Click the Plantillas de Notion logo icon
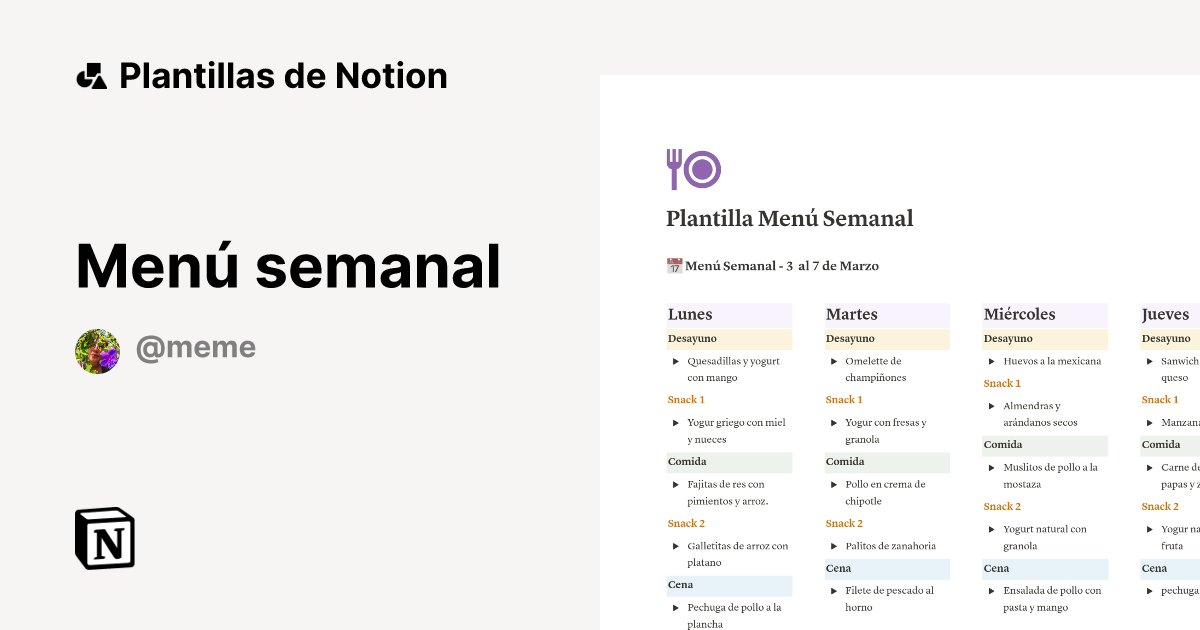 [x=92, y=75]
